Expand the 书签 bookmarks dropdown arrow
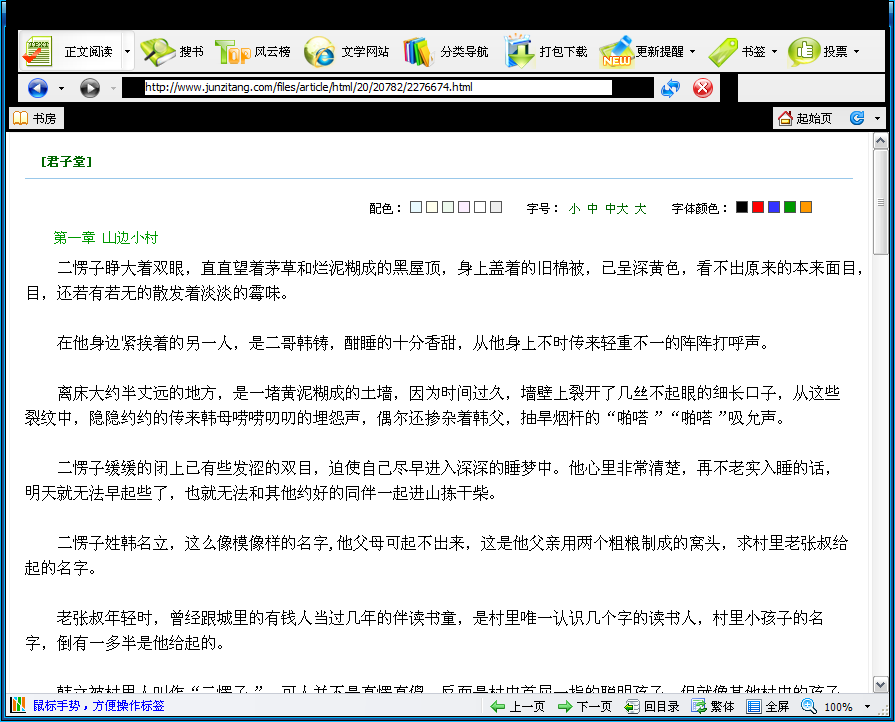This screenshot has width=895, height=722. pyautogui.click(x=774, y=52)
